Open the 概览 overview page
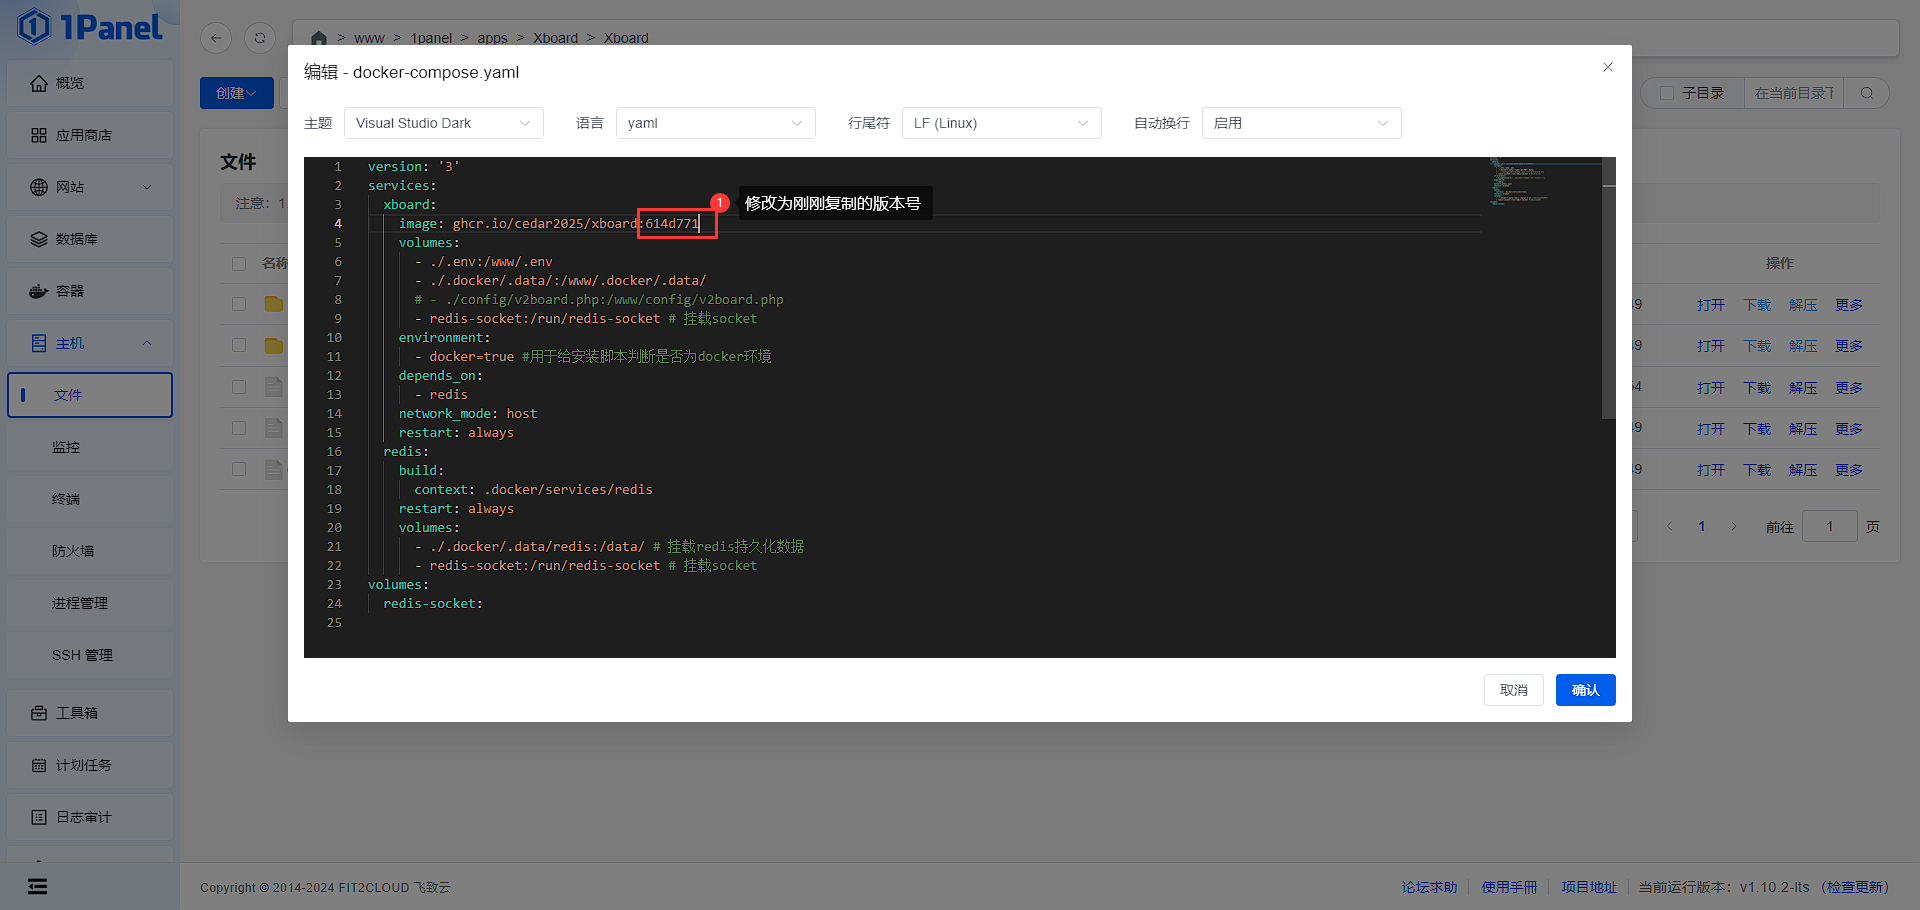Viewport: 1920px width, 910px height. click(x=90, y=83)
